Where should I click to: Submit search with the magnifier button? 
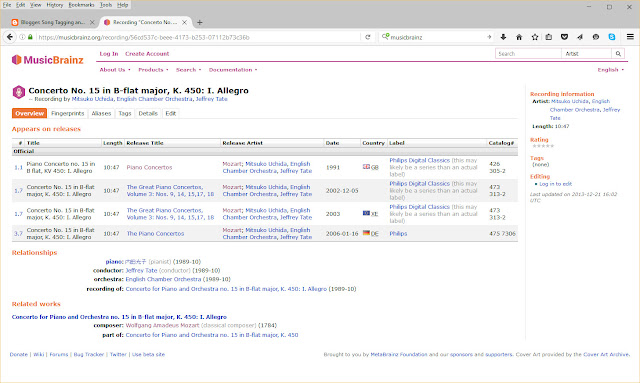pyautogui.click(x=618, y=53)
